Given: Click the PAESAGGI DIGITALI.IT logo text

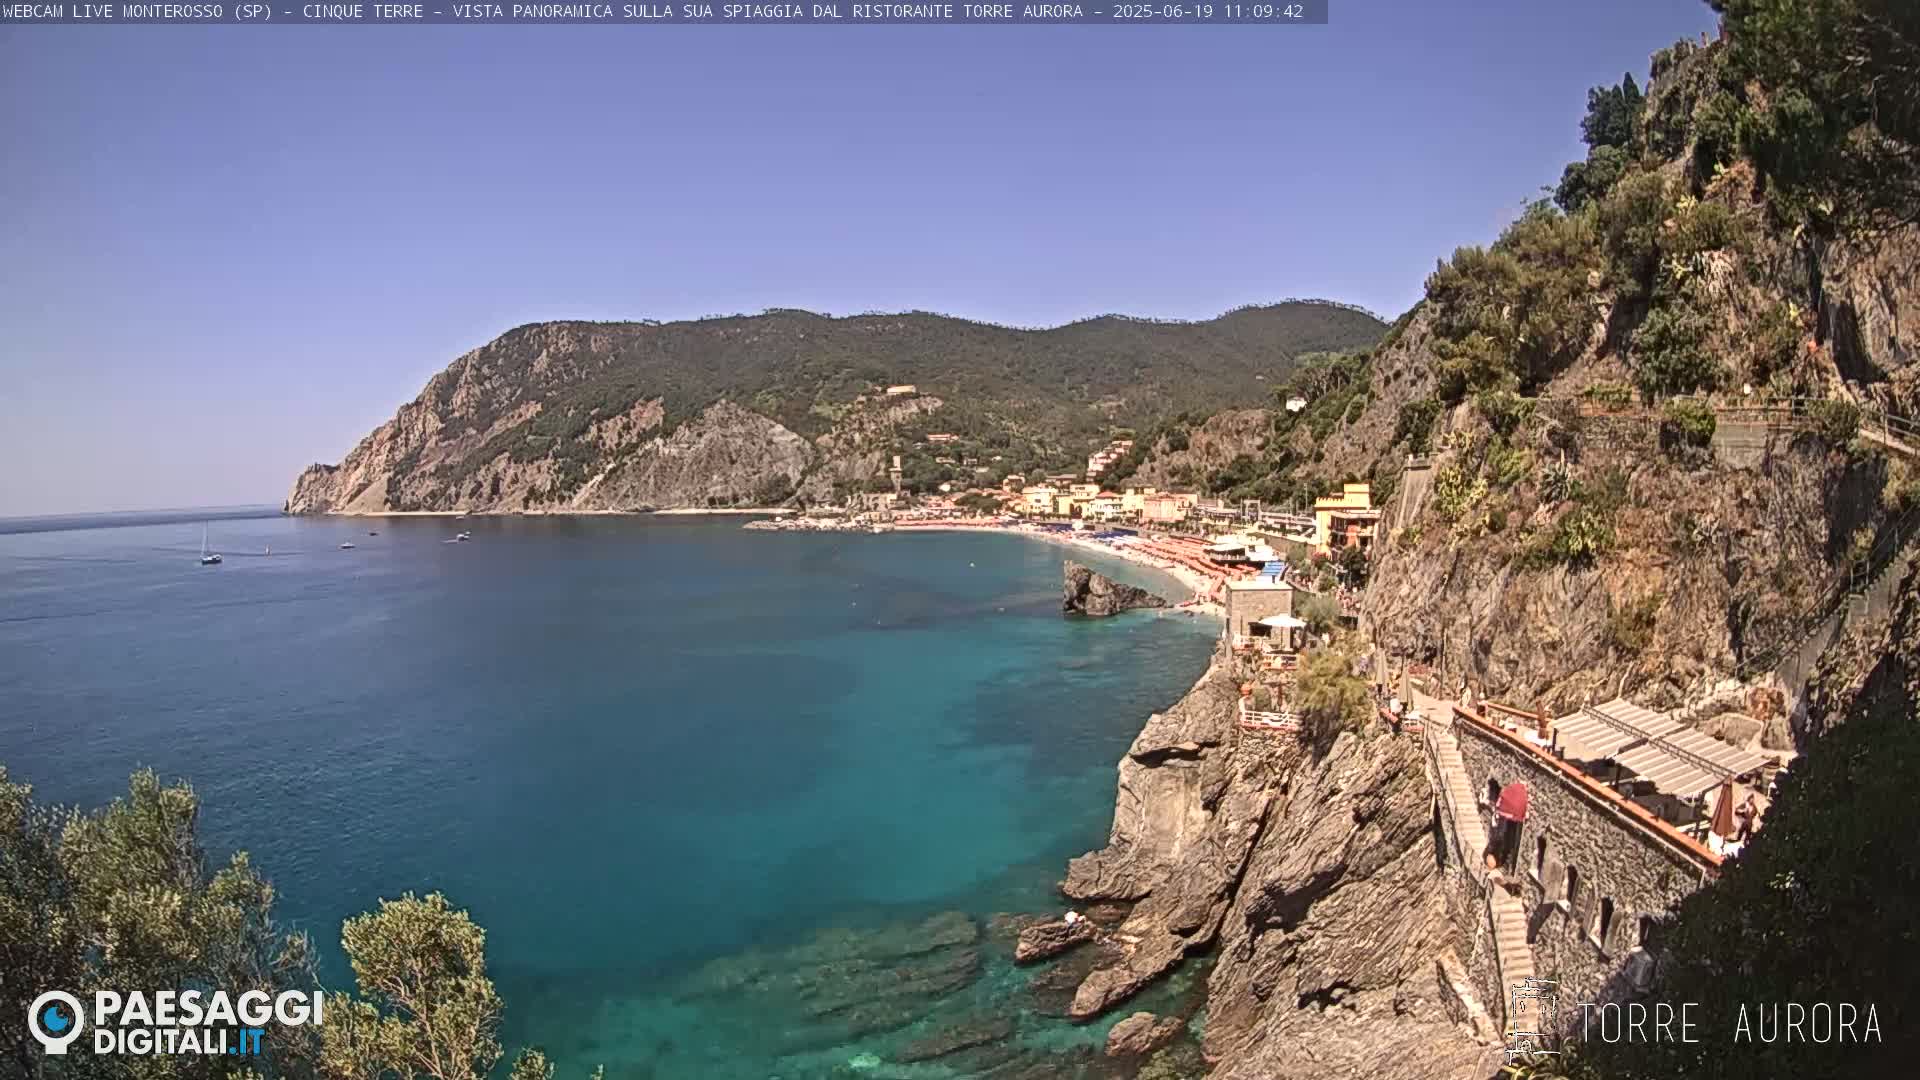Looking at the screenshot, I should (208, 1022).
